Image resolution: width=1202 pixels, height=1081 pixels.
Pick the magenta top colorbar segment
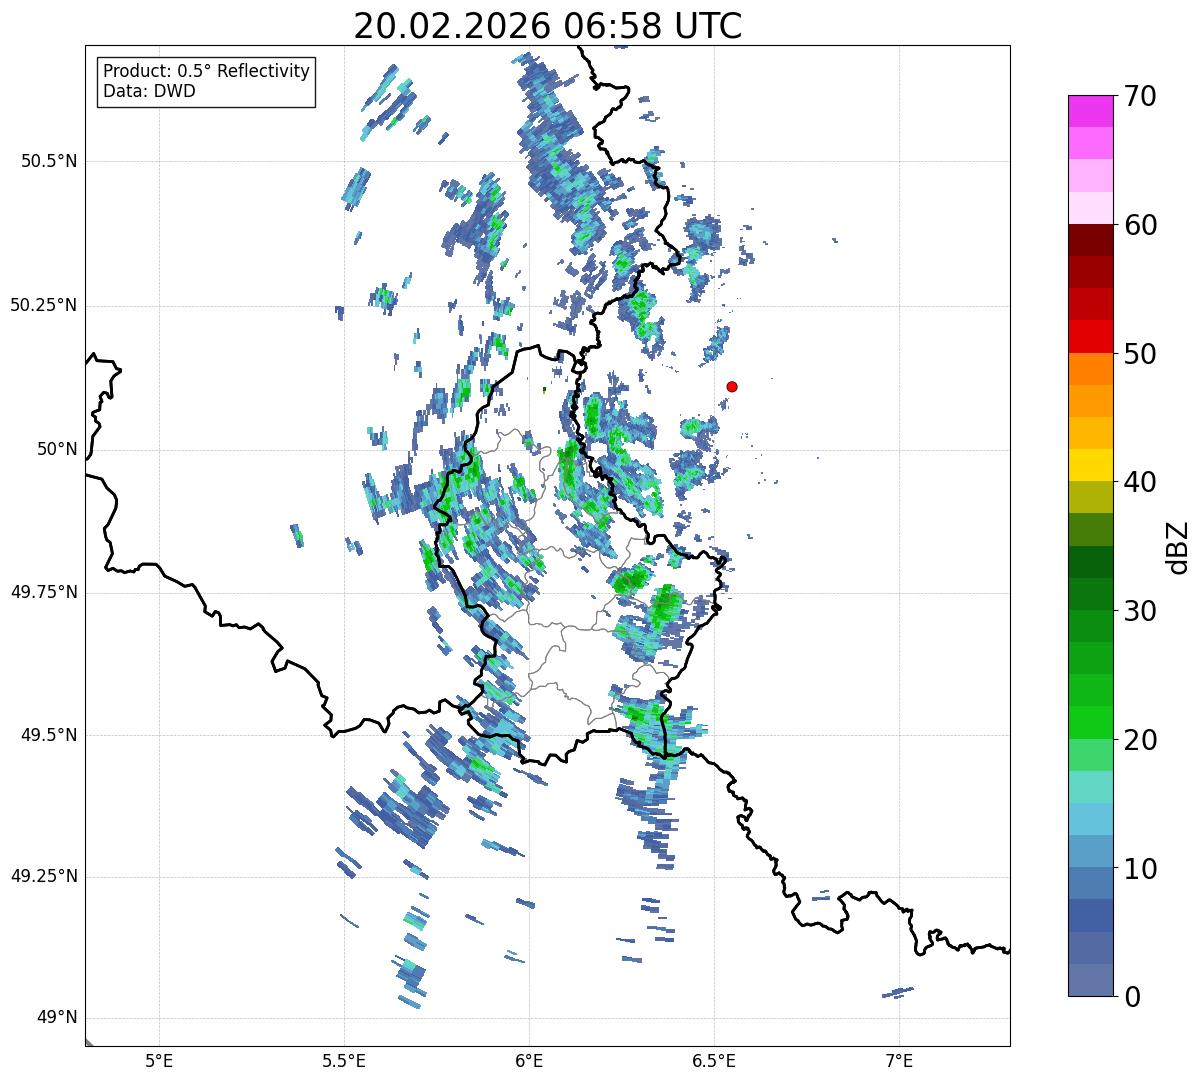(x=1090, y=111)
